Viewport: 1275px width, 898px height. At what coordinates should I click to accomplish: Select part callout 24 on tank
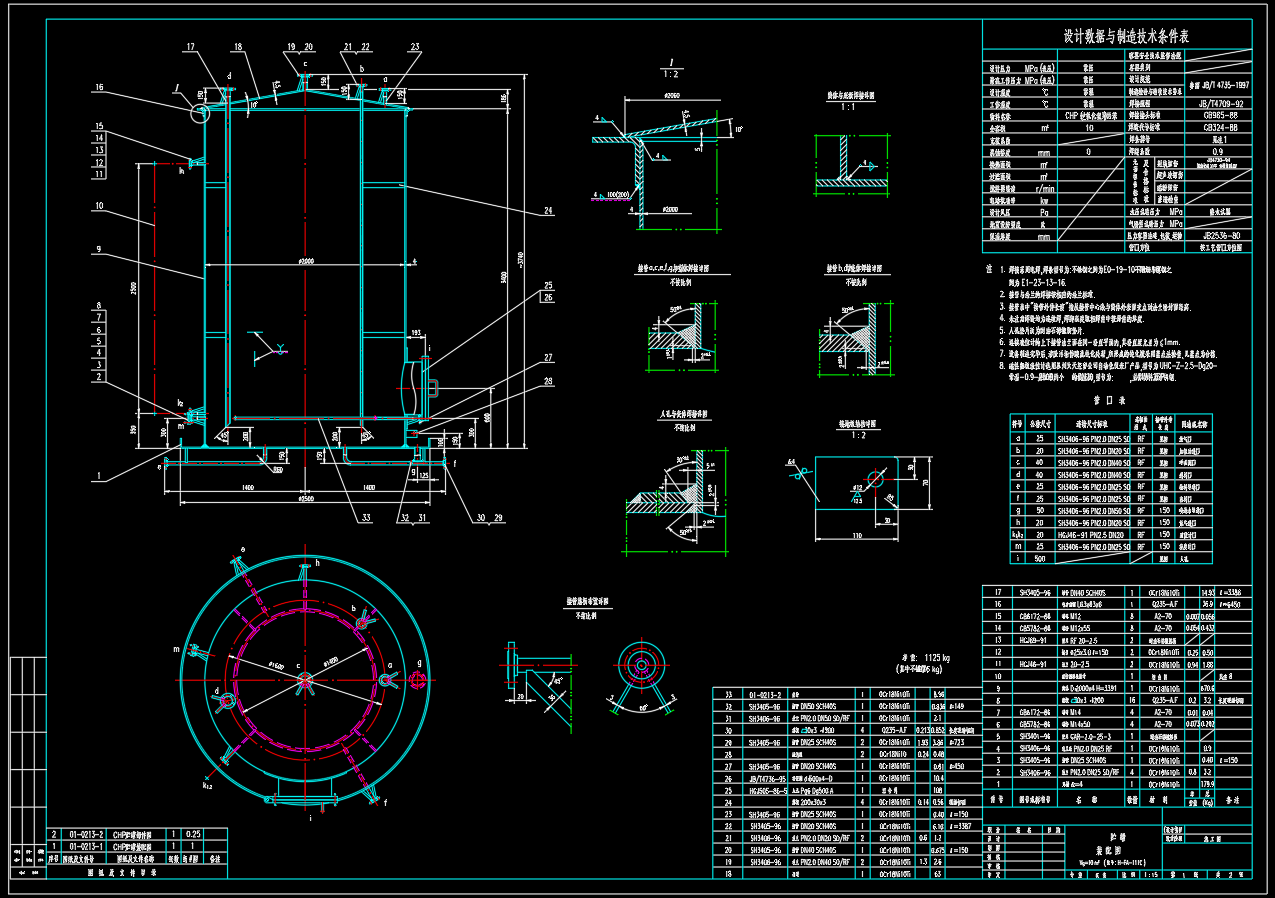click(548, 210)
